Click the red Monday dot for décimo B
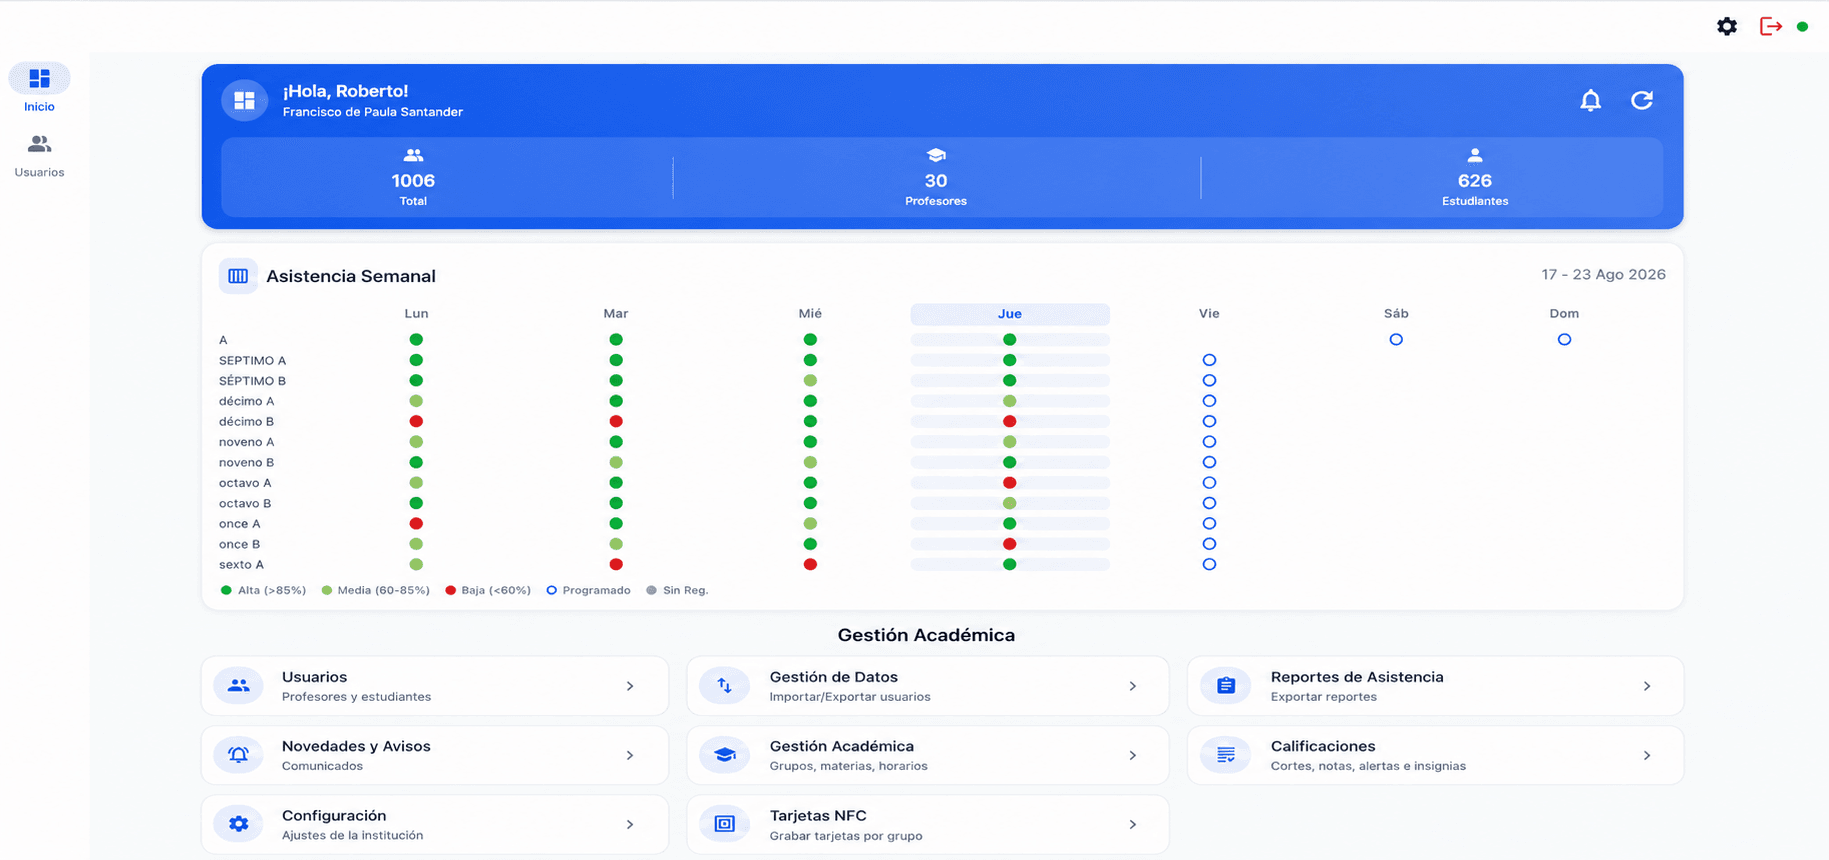This screenshot has width=1829, height=860. (416, 422)
